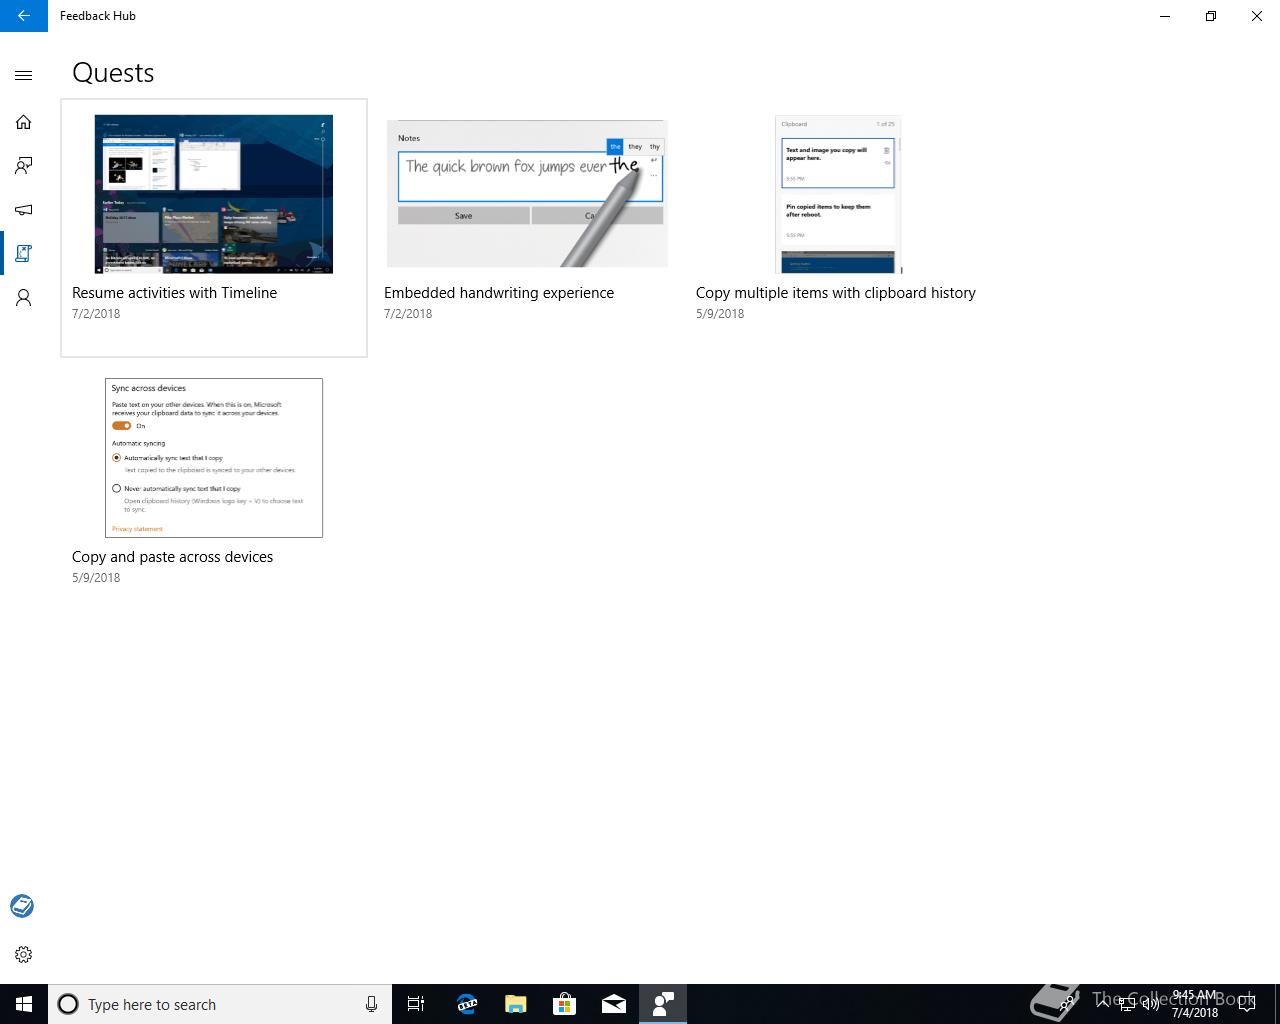Open the clock showing 9:45 AM

pos(1195,1004)
